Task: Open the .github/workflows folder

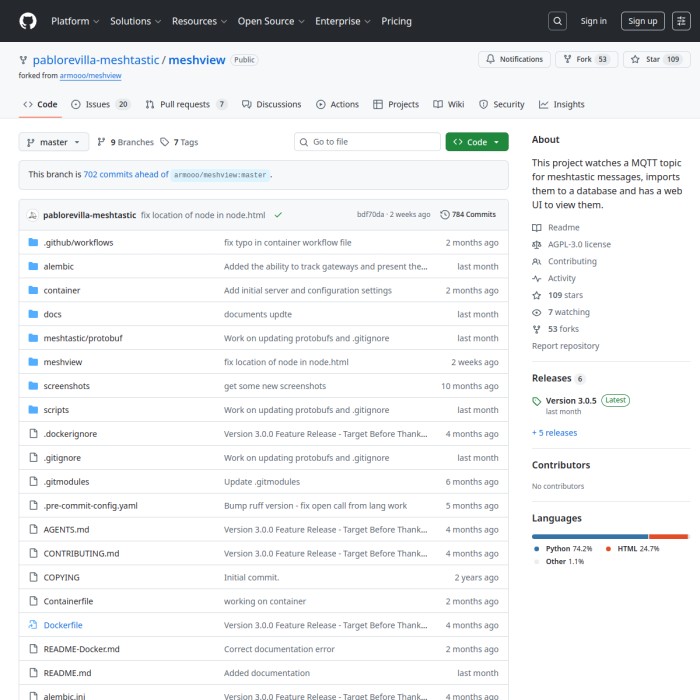Action: [78, 243]
